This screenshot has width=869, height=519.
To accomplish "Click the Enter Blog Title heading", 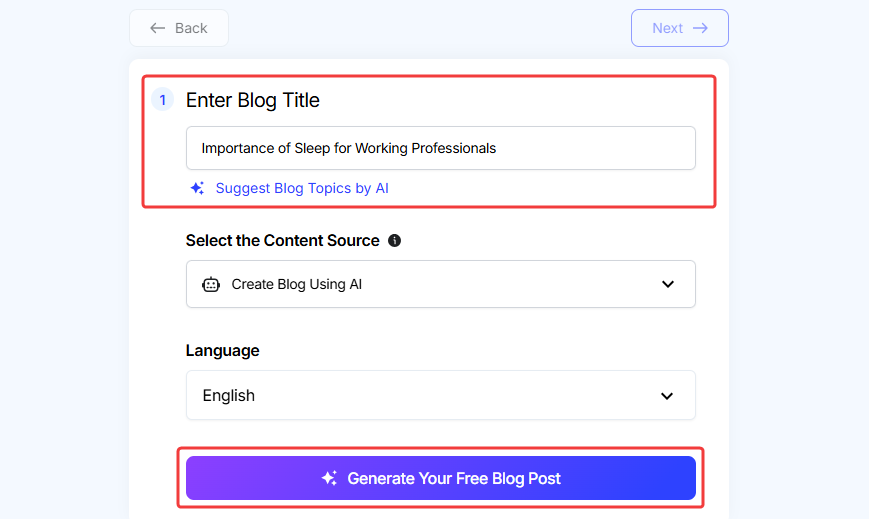I will point(253,100).
